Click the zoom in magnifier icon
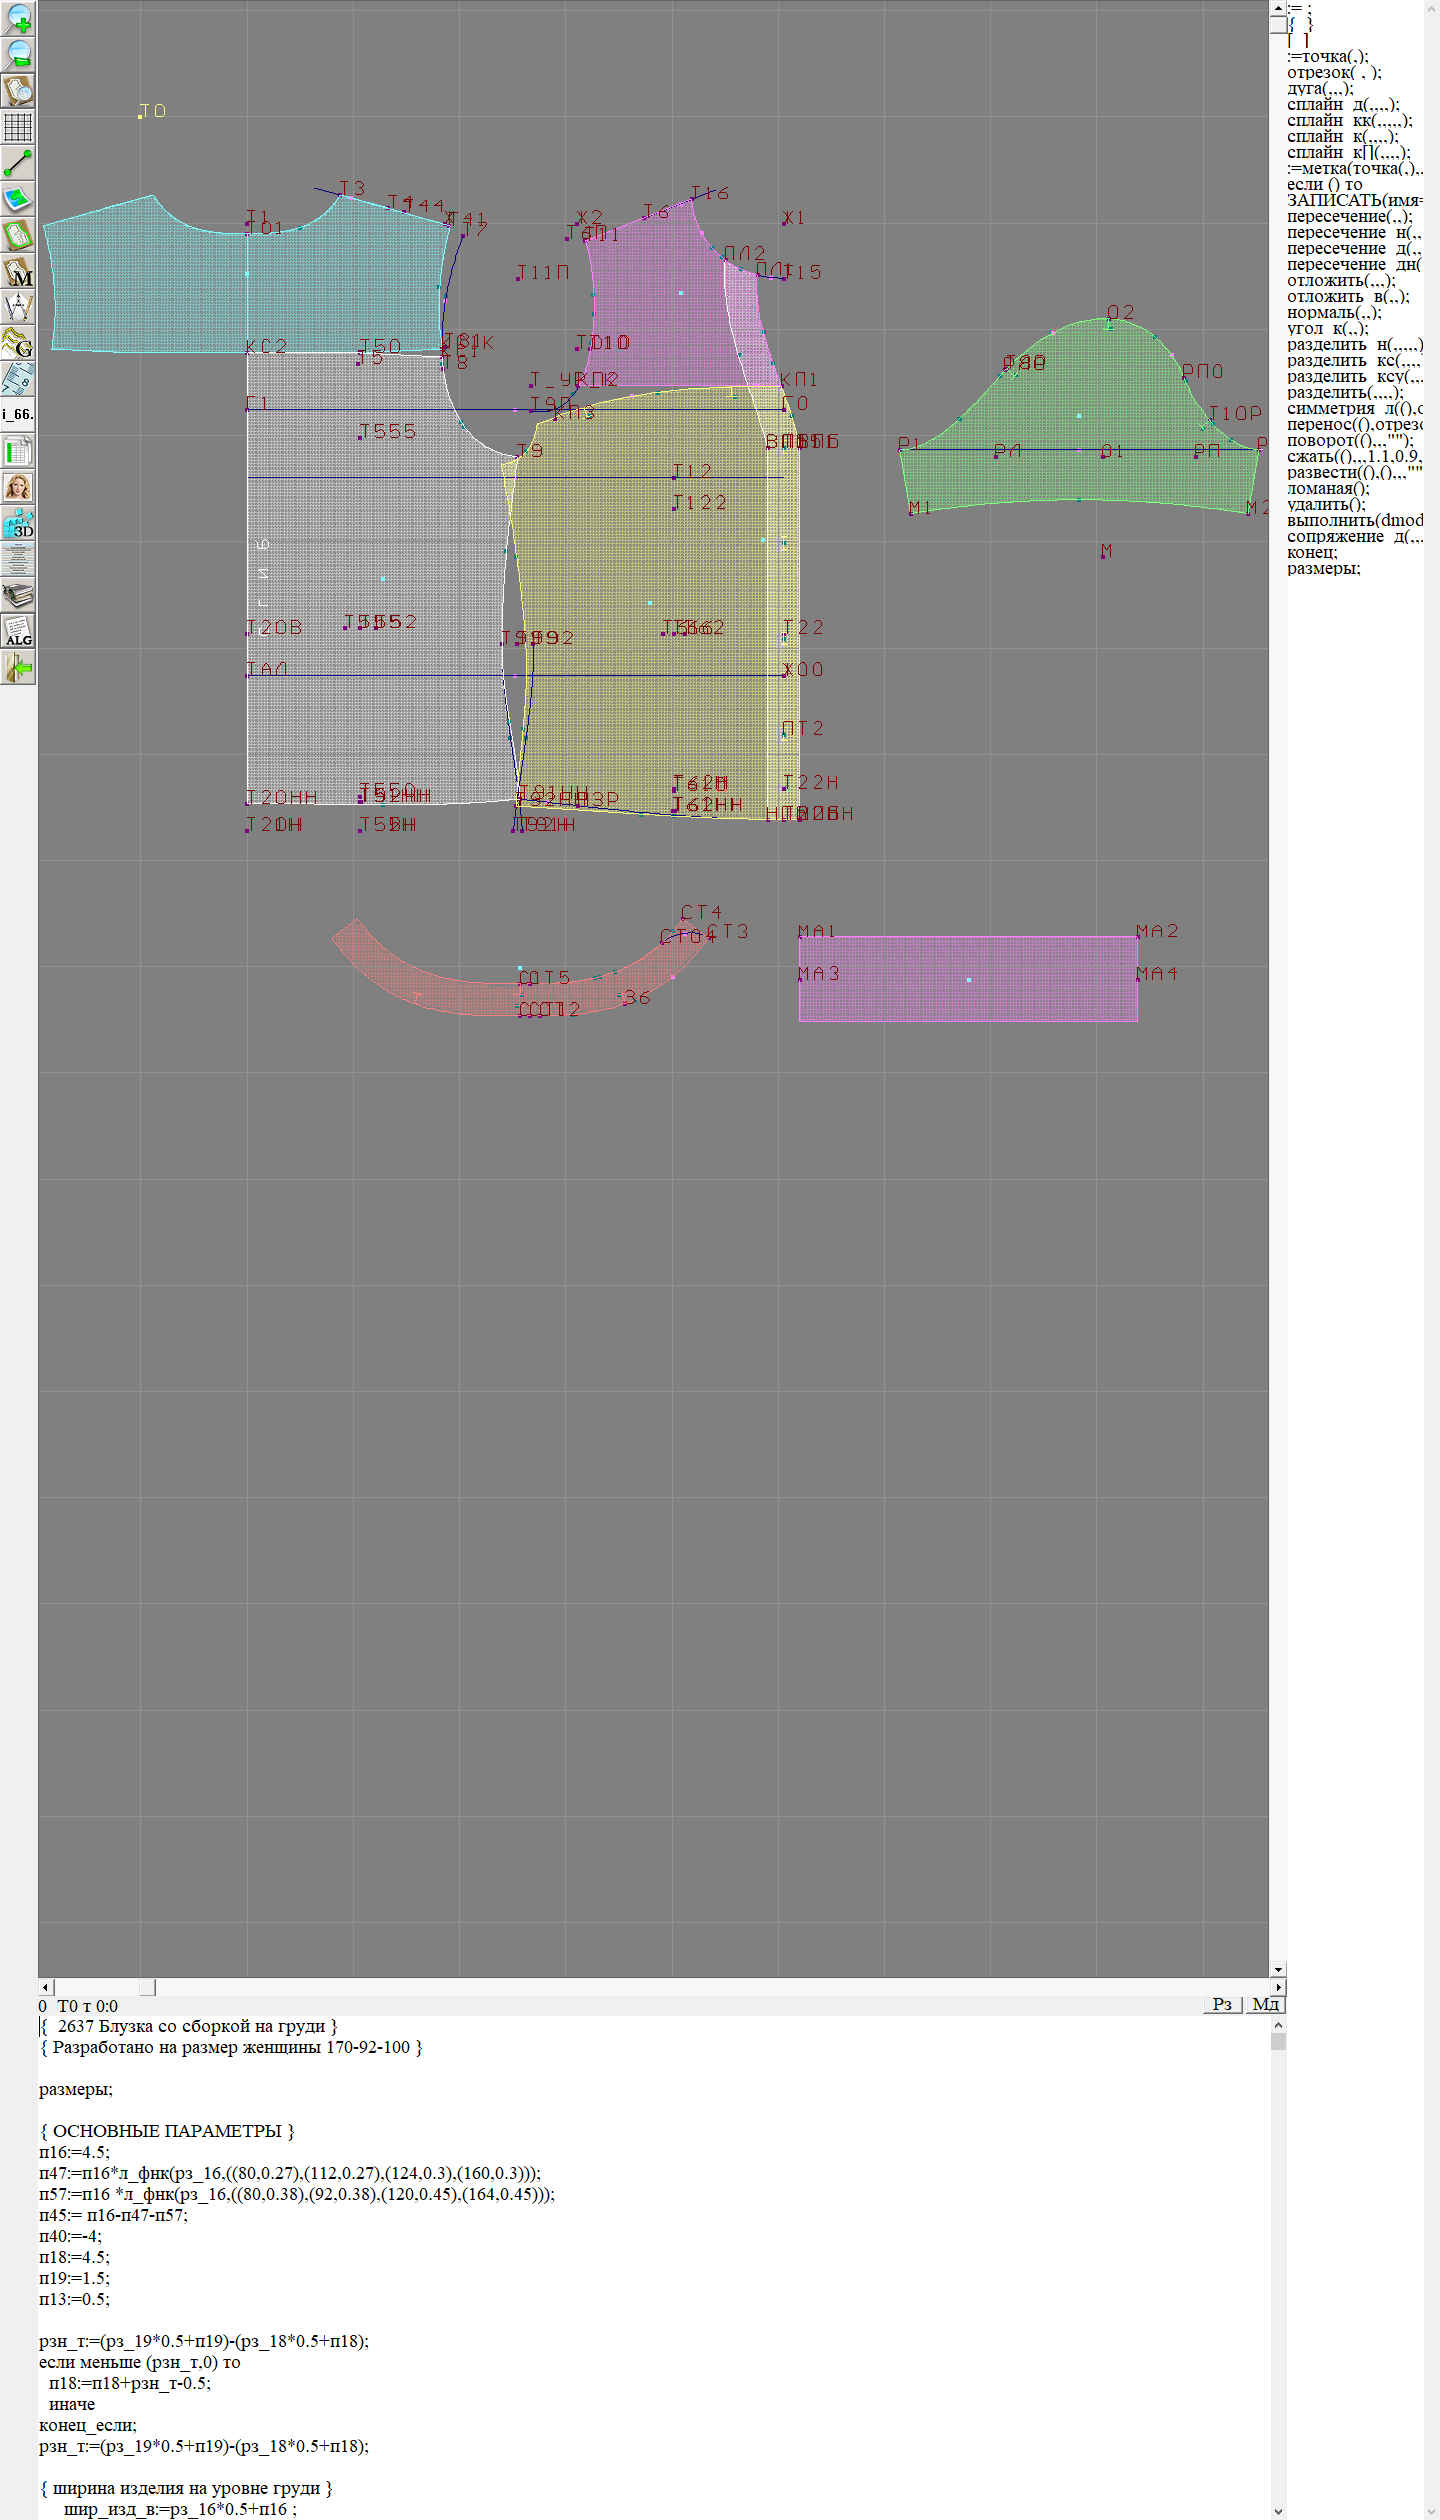 (18, 18)
